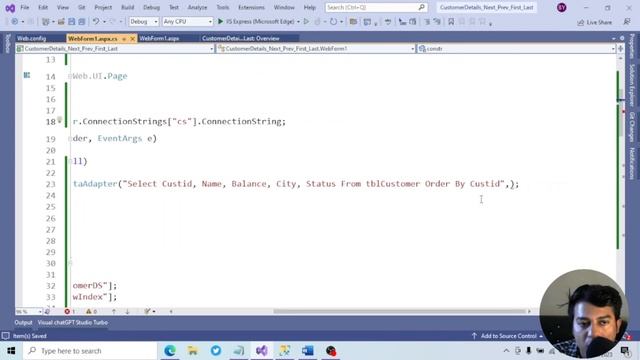Viewport: 640px width, 360px height.
Task: Click the Start Without Debugging icon
Action: tap(306, 22)
